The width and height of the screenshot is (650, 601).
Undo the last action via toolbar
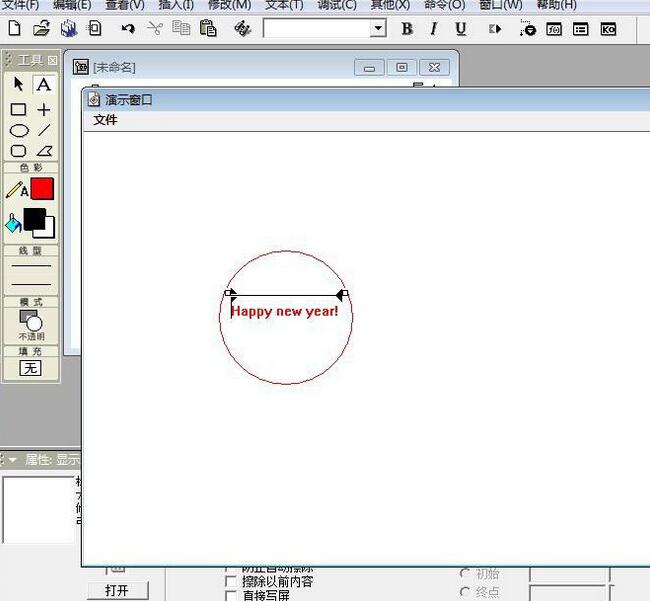pyautogui.click(x=128, y=29)
